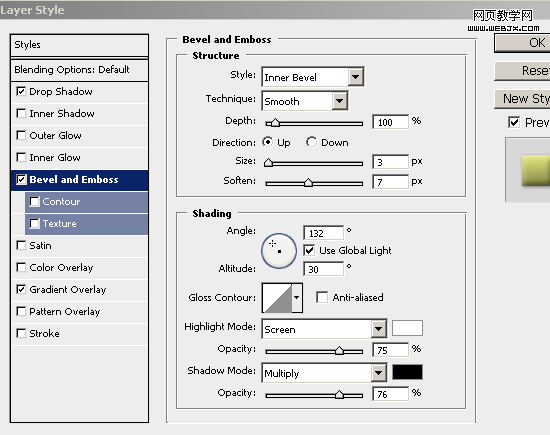
Task: Tick the Inner Glow checkbox
Action: coord(21,158)
